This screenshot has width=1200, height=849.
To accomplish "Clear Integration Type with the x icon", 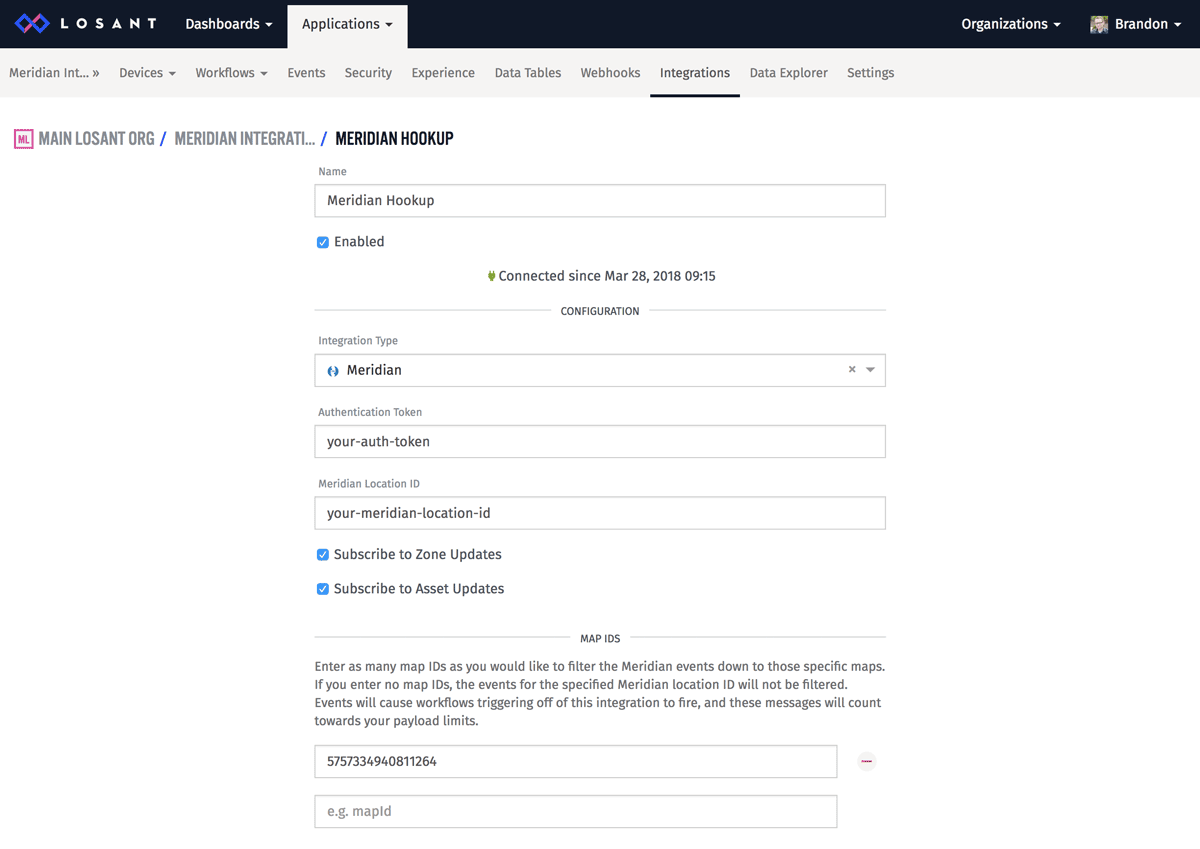I will click(852, 370).
